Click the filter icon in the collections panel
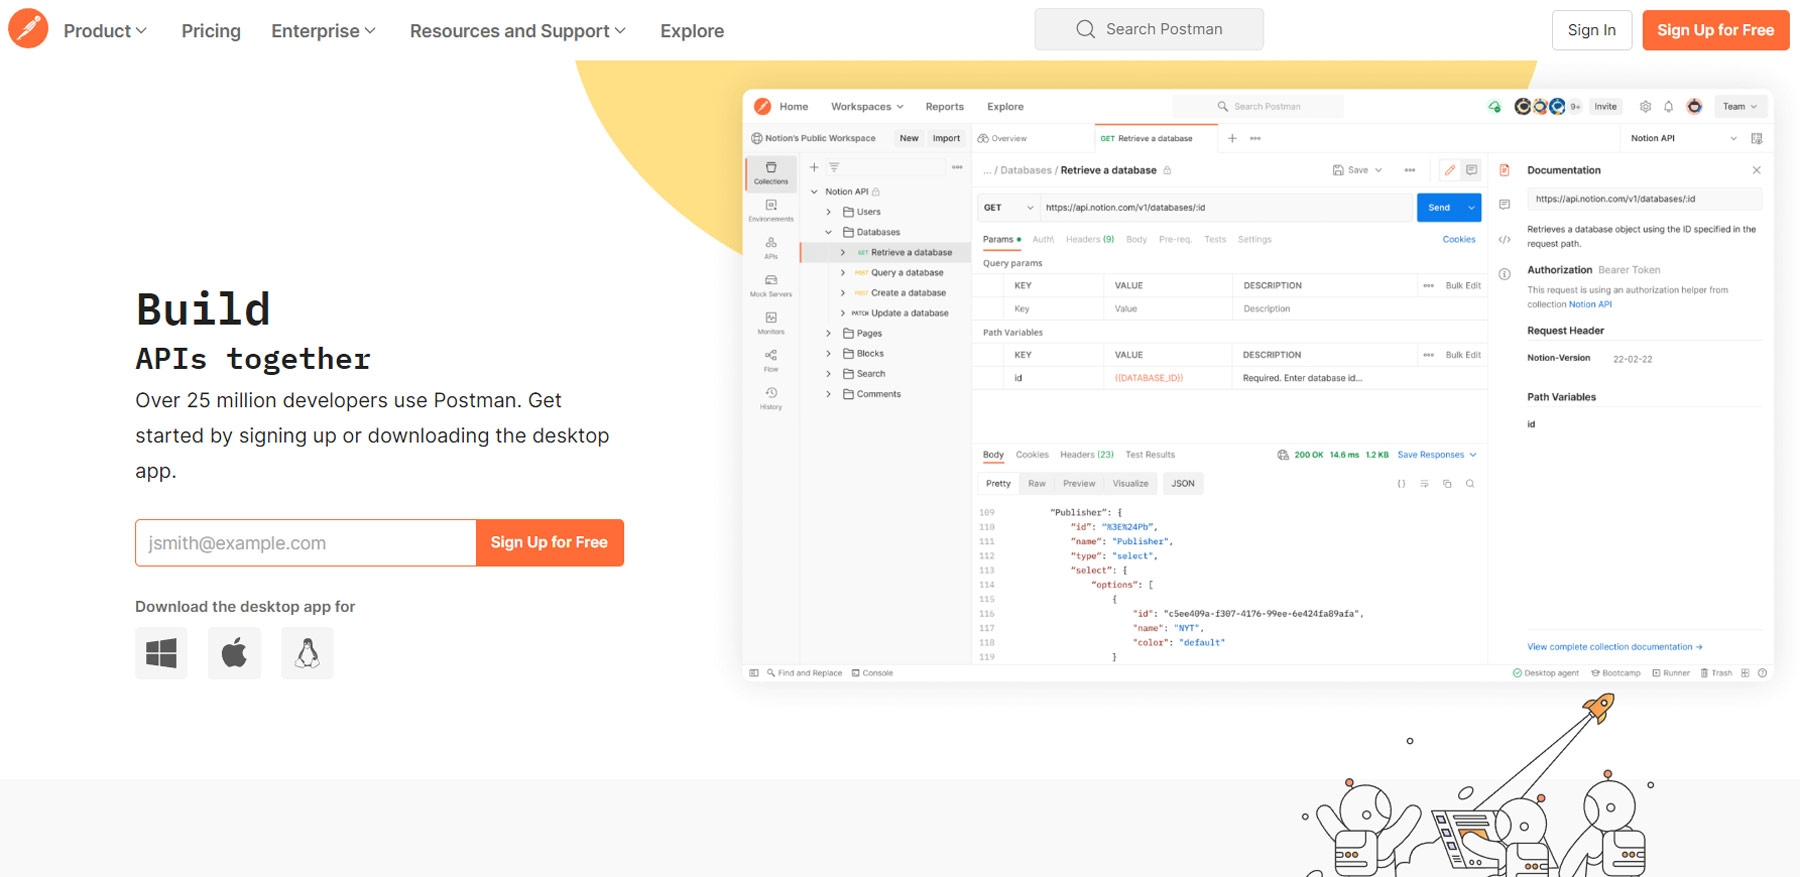 (x=834, y=167)
